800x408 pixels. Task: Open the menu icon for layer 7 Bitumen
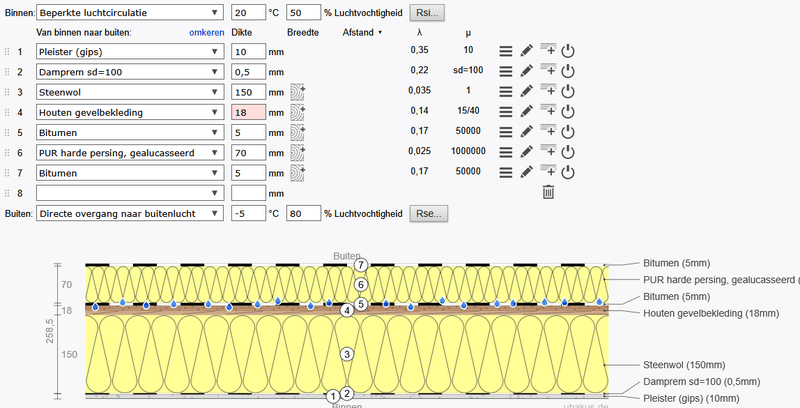(x=506, y=172)
